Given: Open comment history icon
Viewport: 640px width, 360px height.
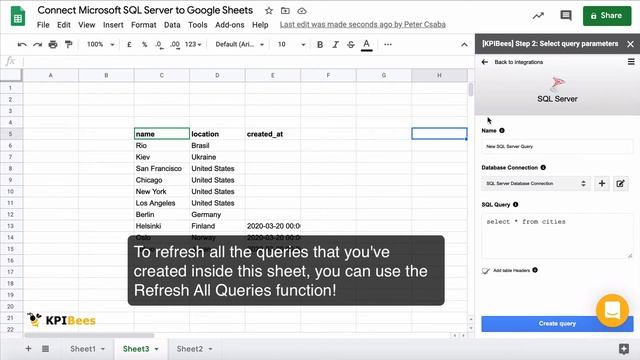Looking at the screenshot, I should pyautogui.click(x=566, y=16).
